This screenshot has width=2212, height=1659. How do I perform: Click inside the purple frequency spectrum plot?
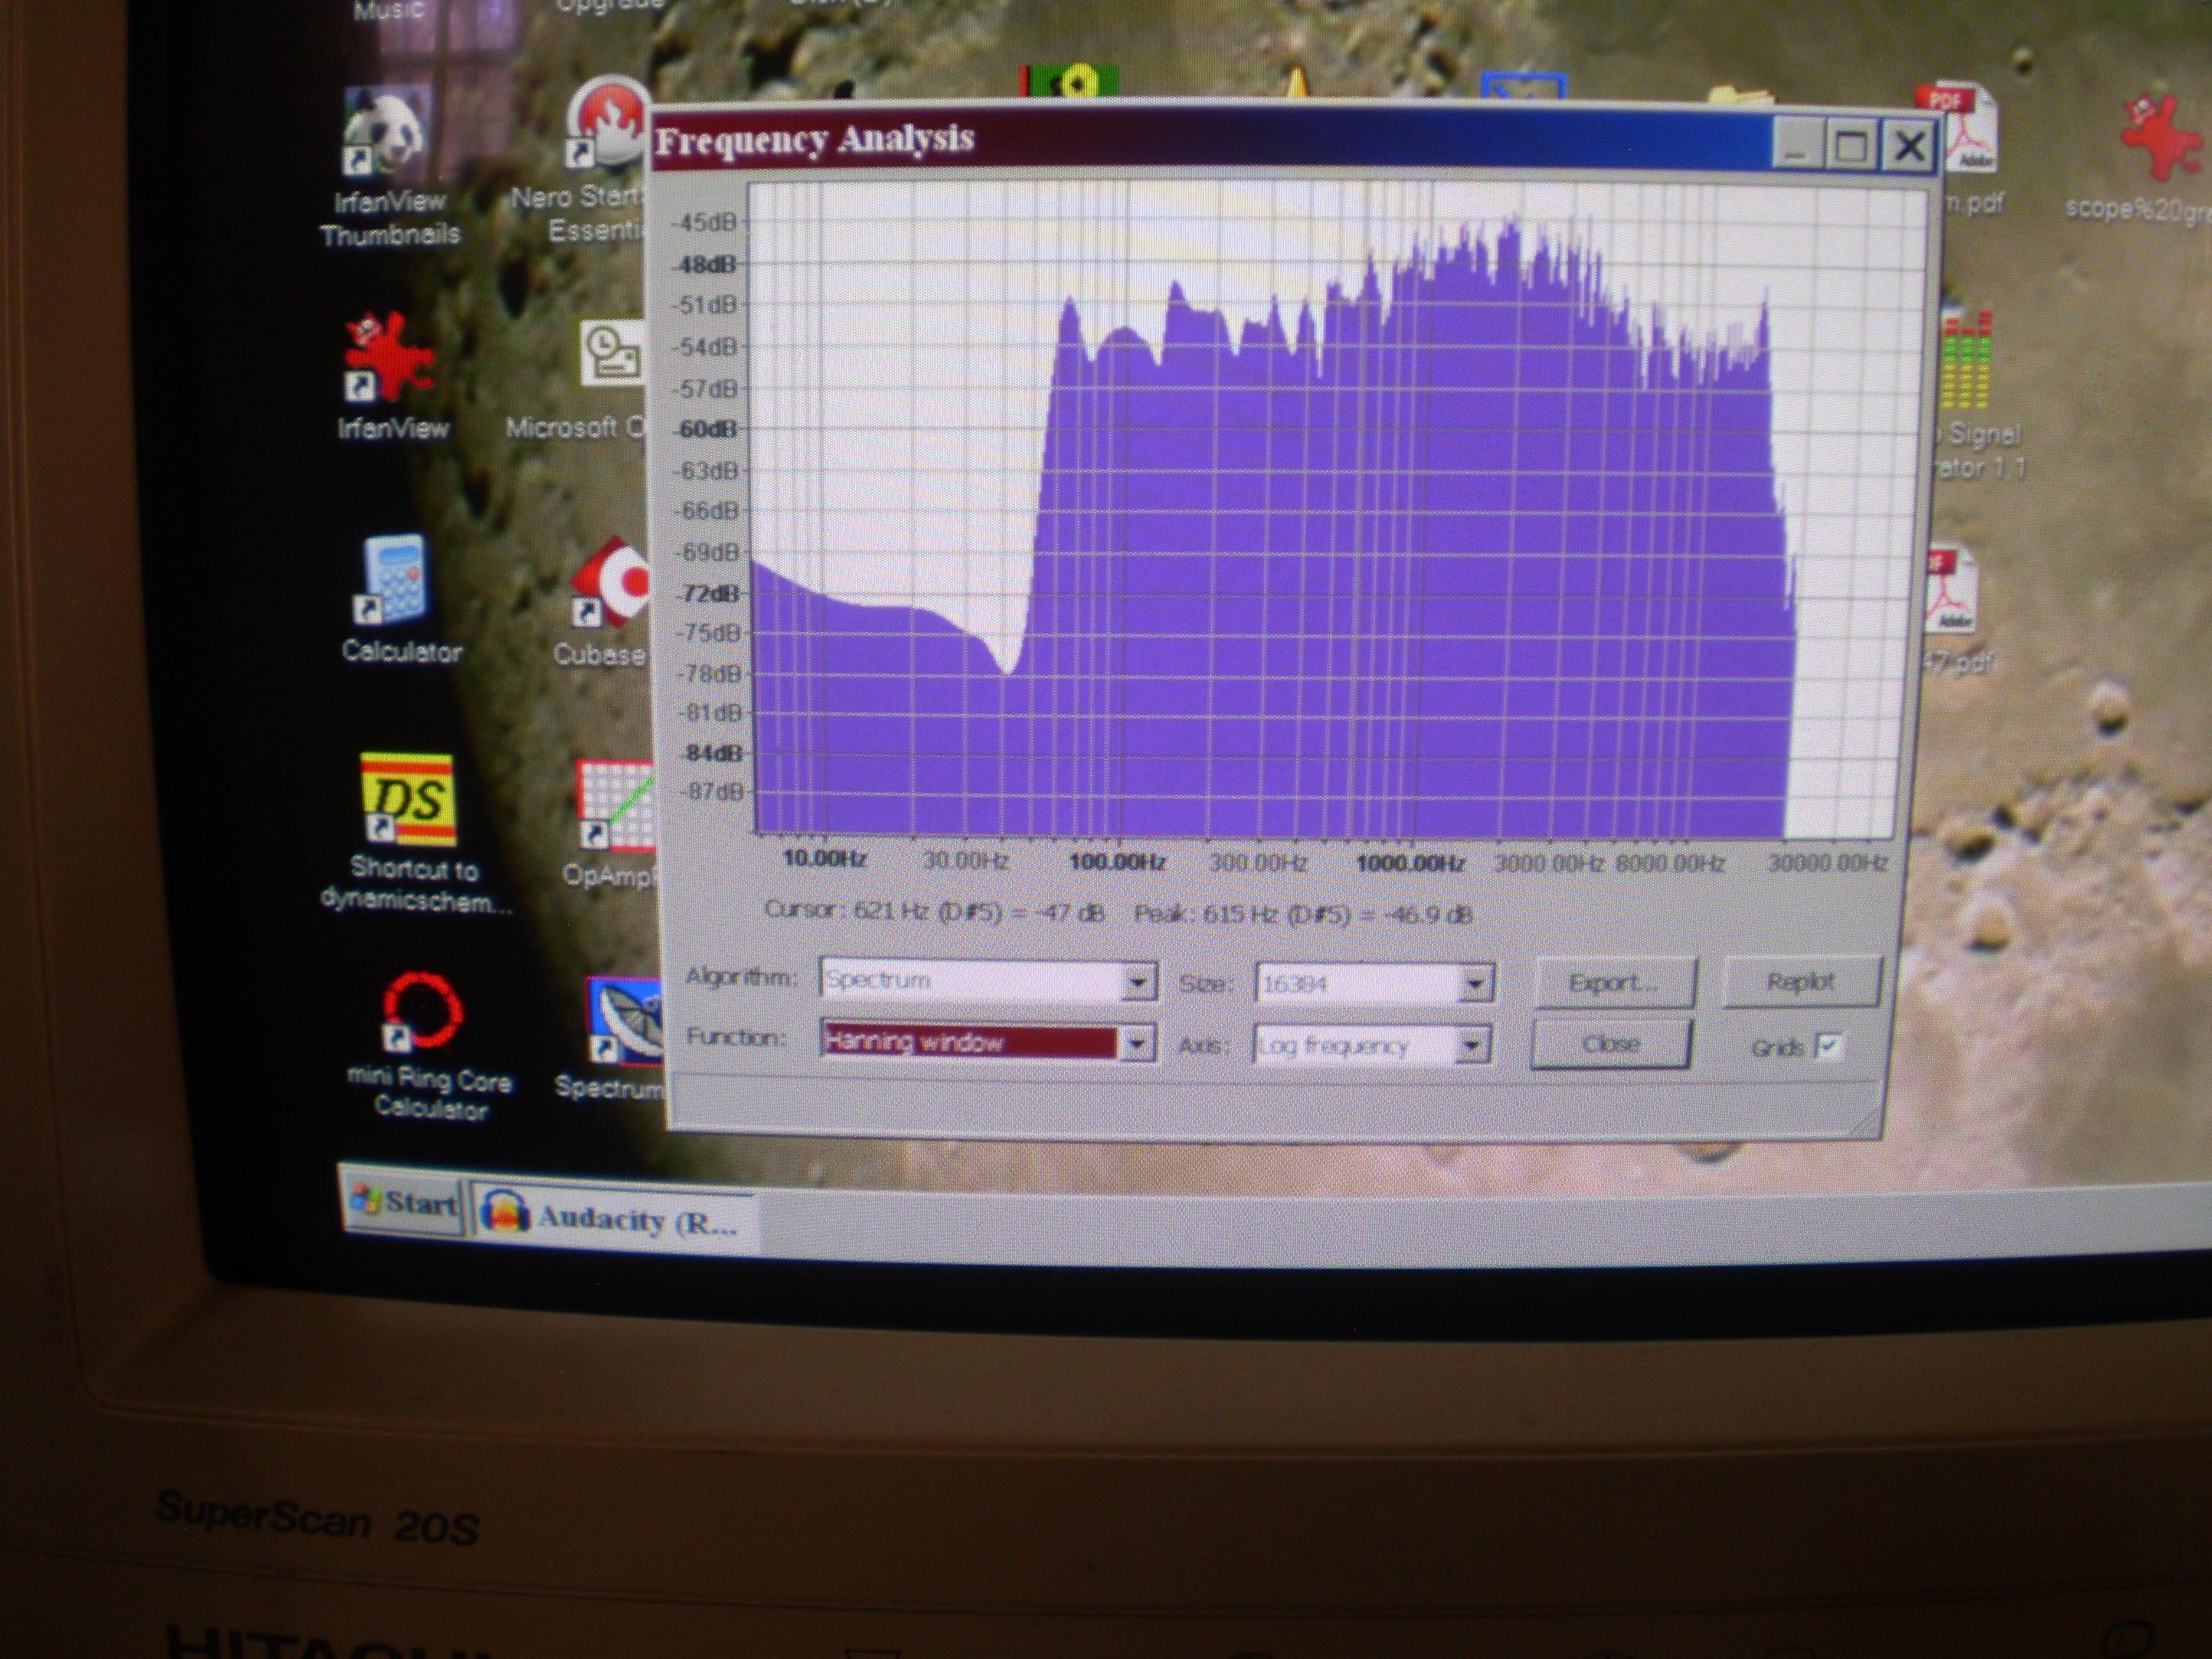pos(1320,510)
